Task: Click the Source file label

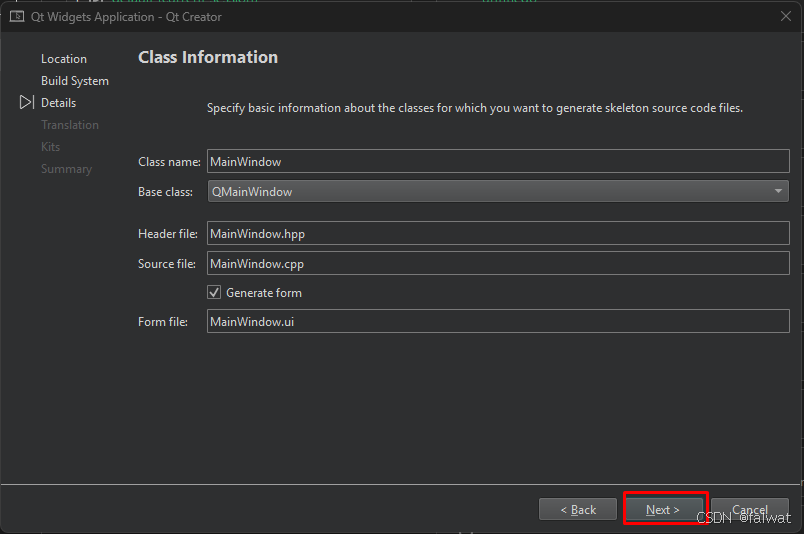Action: pyautogui.click(x=167, y=264)
